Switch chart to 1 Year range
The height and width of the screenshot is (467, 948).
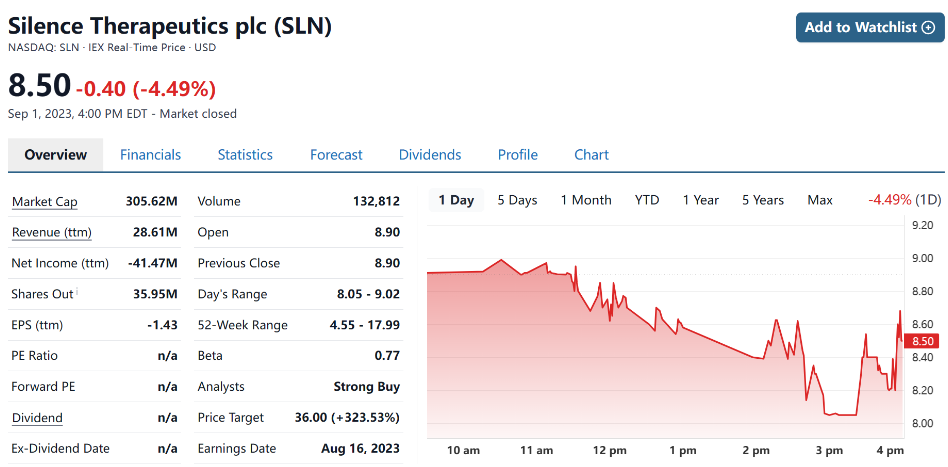701,200
